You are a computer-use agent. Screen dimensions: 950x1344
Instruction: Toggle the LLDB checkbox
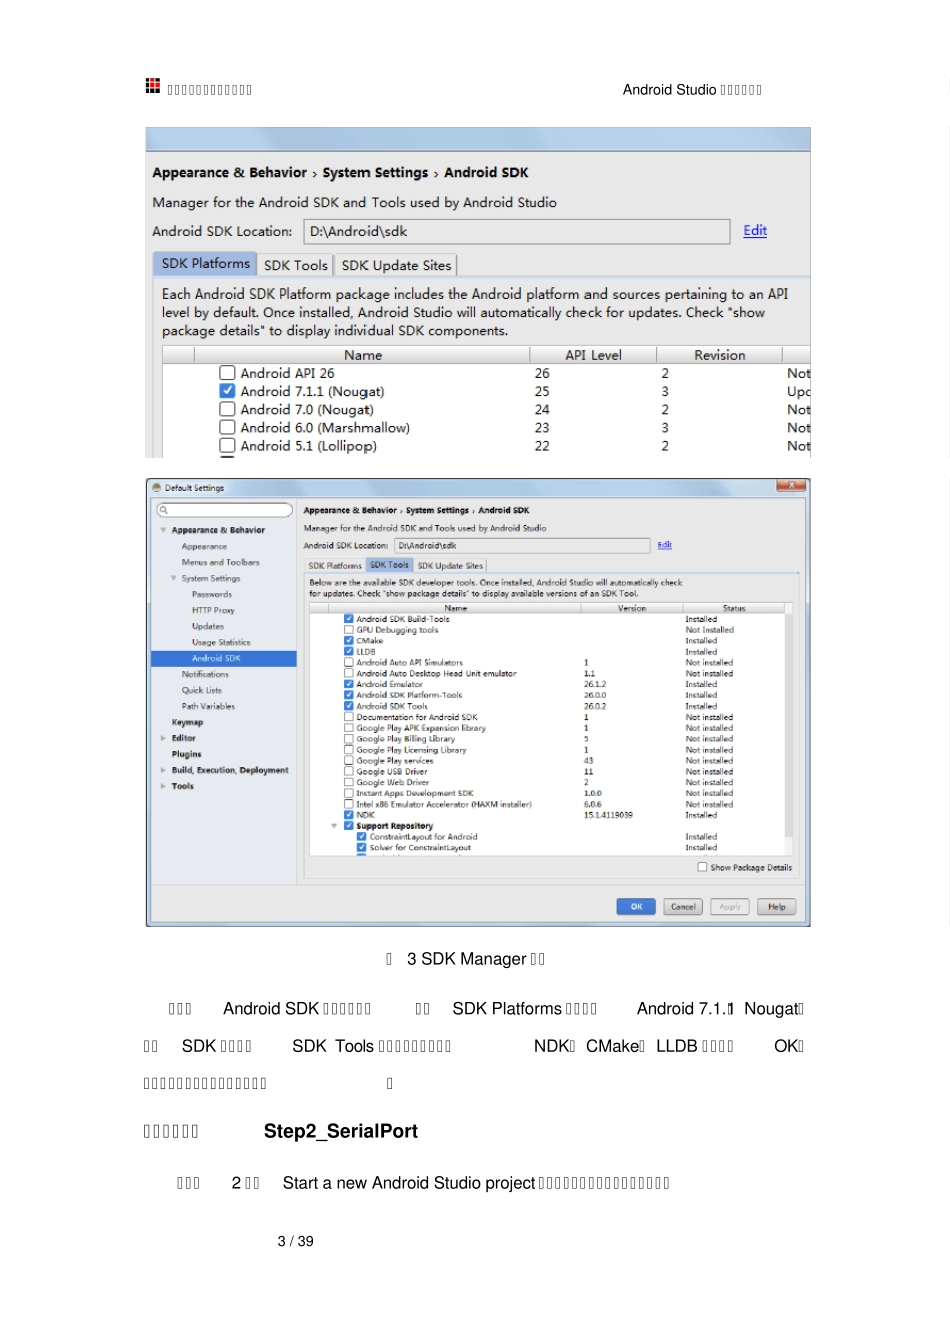click(x=349, y=652)
